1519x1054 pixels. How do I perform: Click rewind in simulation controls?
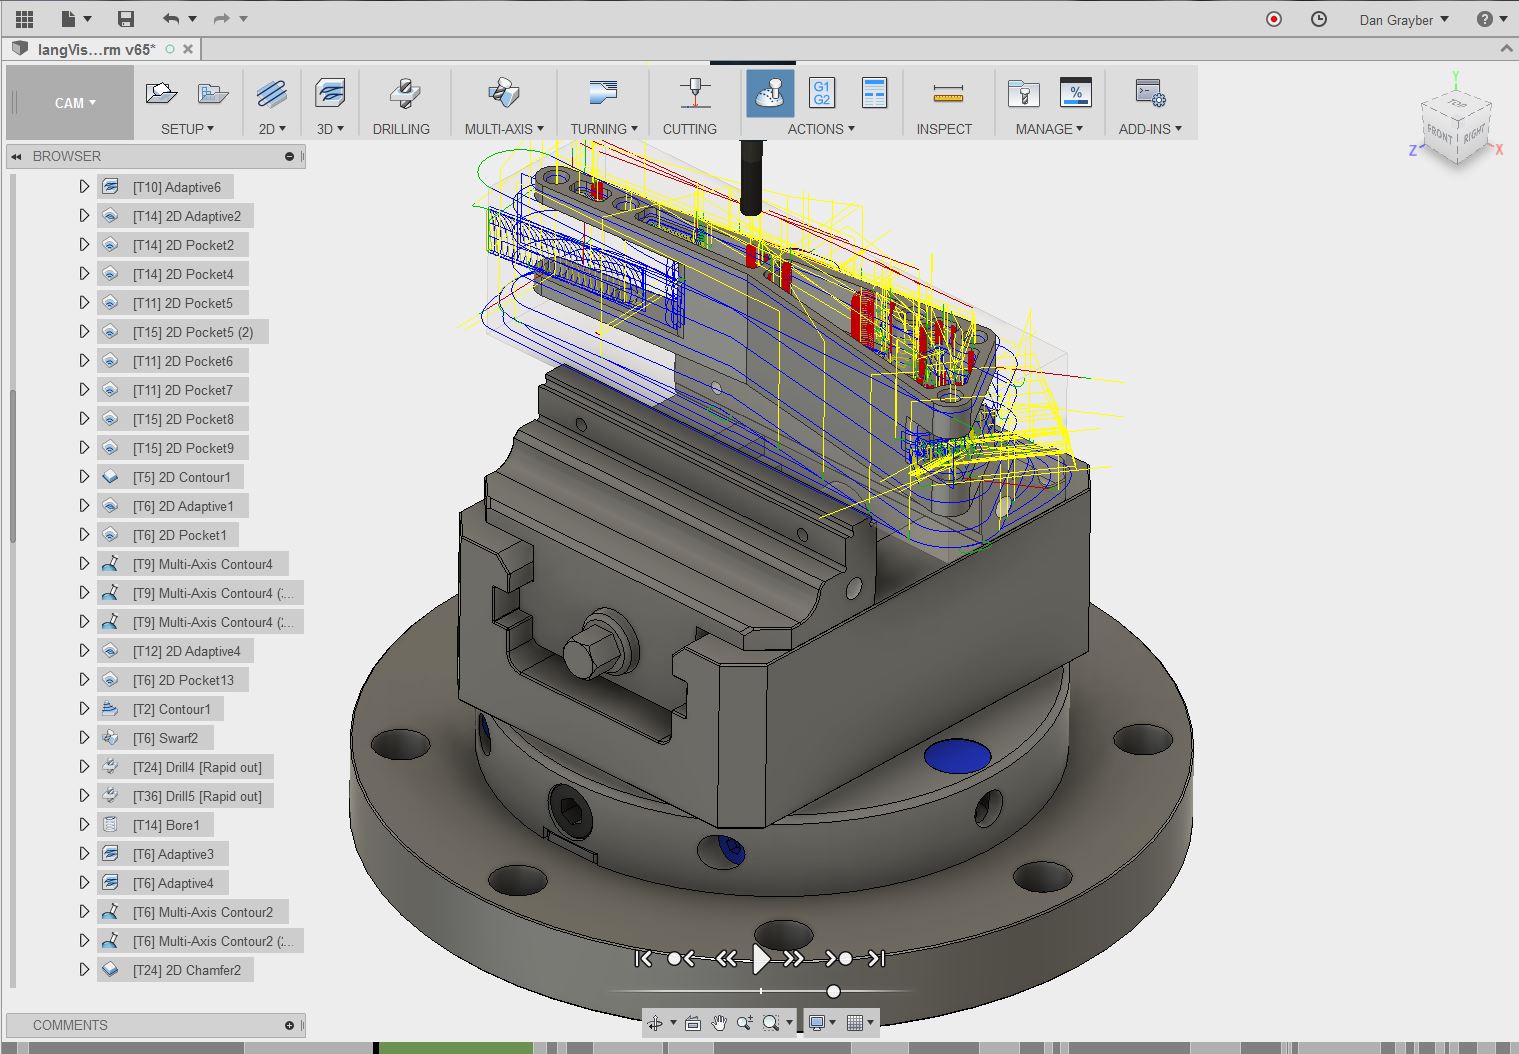coord(727,958)
